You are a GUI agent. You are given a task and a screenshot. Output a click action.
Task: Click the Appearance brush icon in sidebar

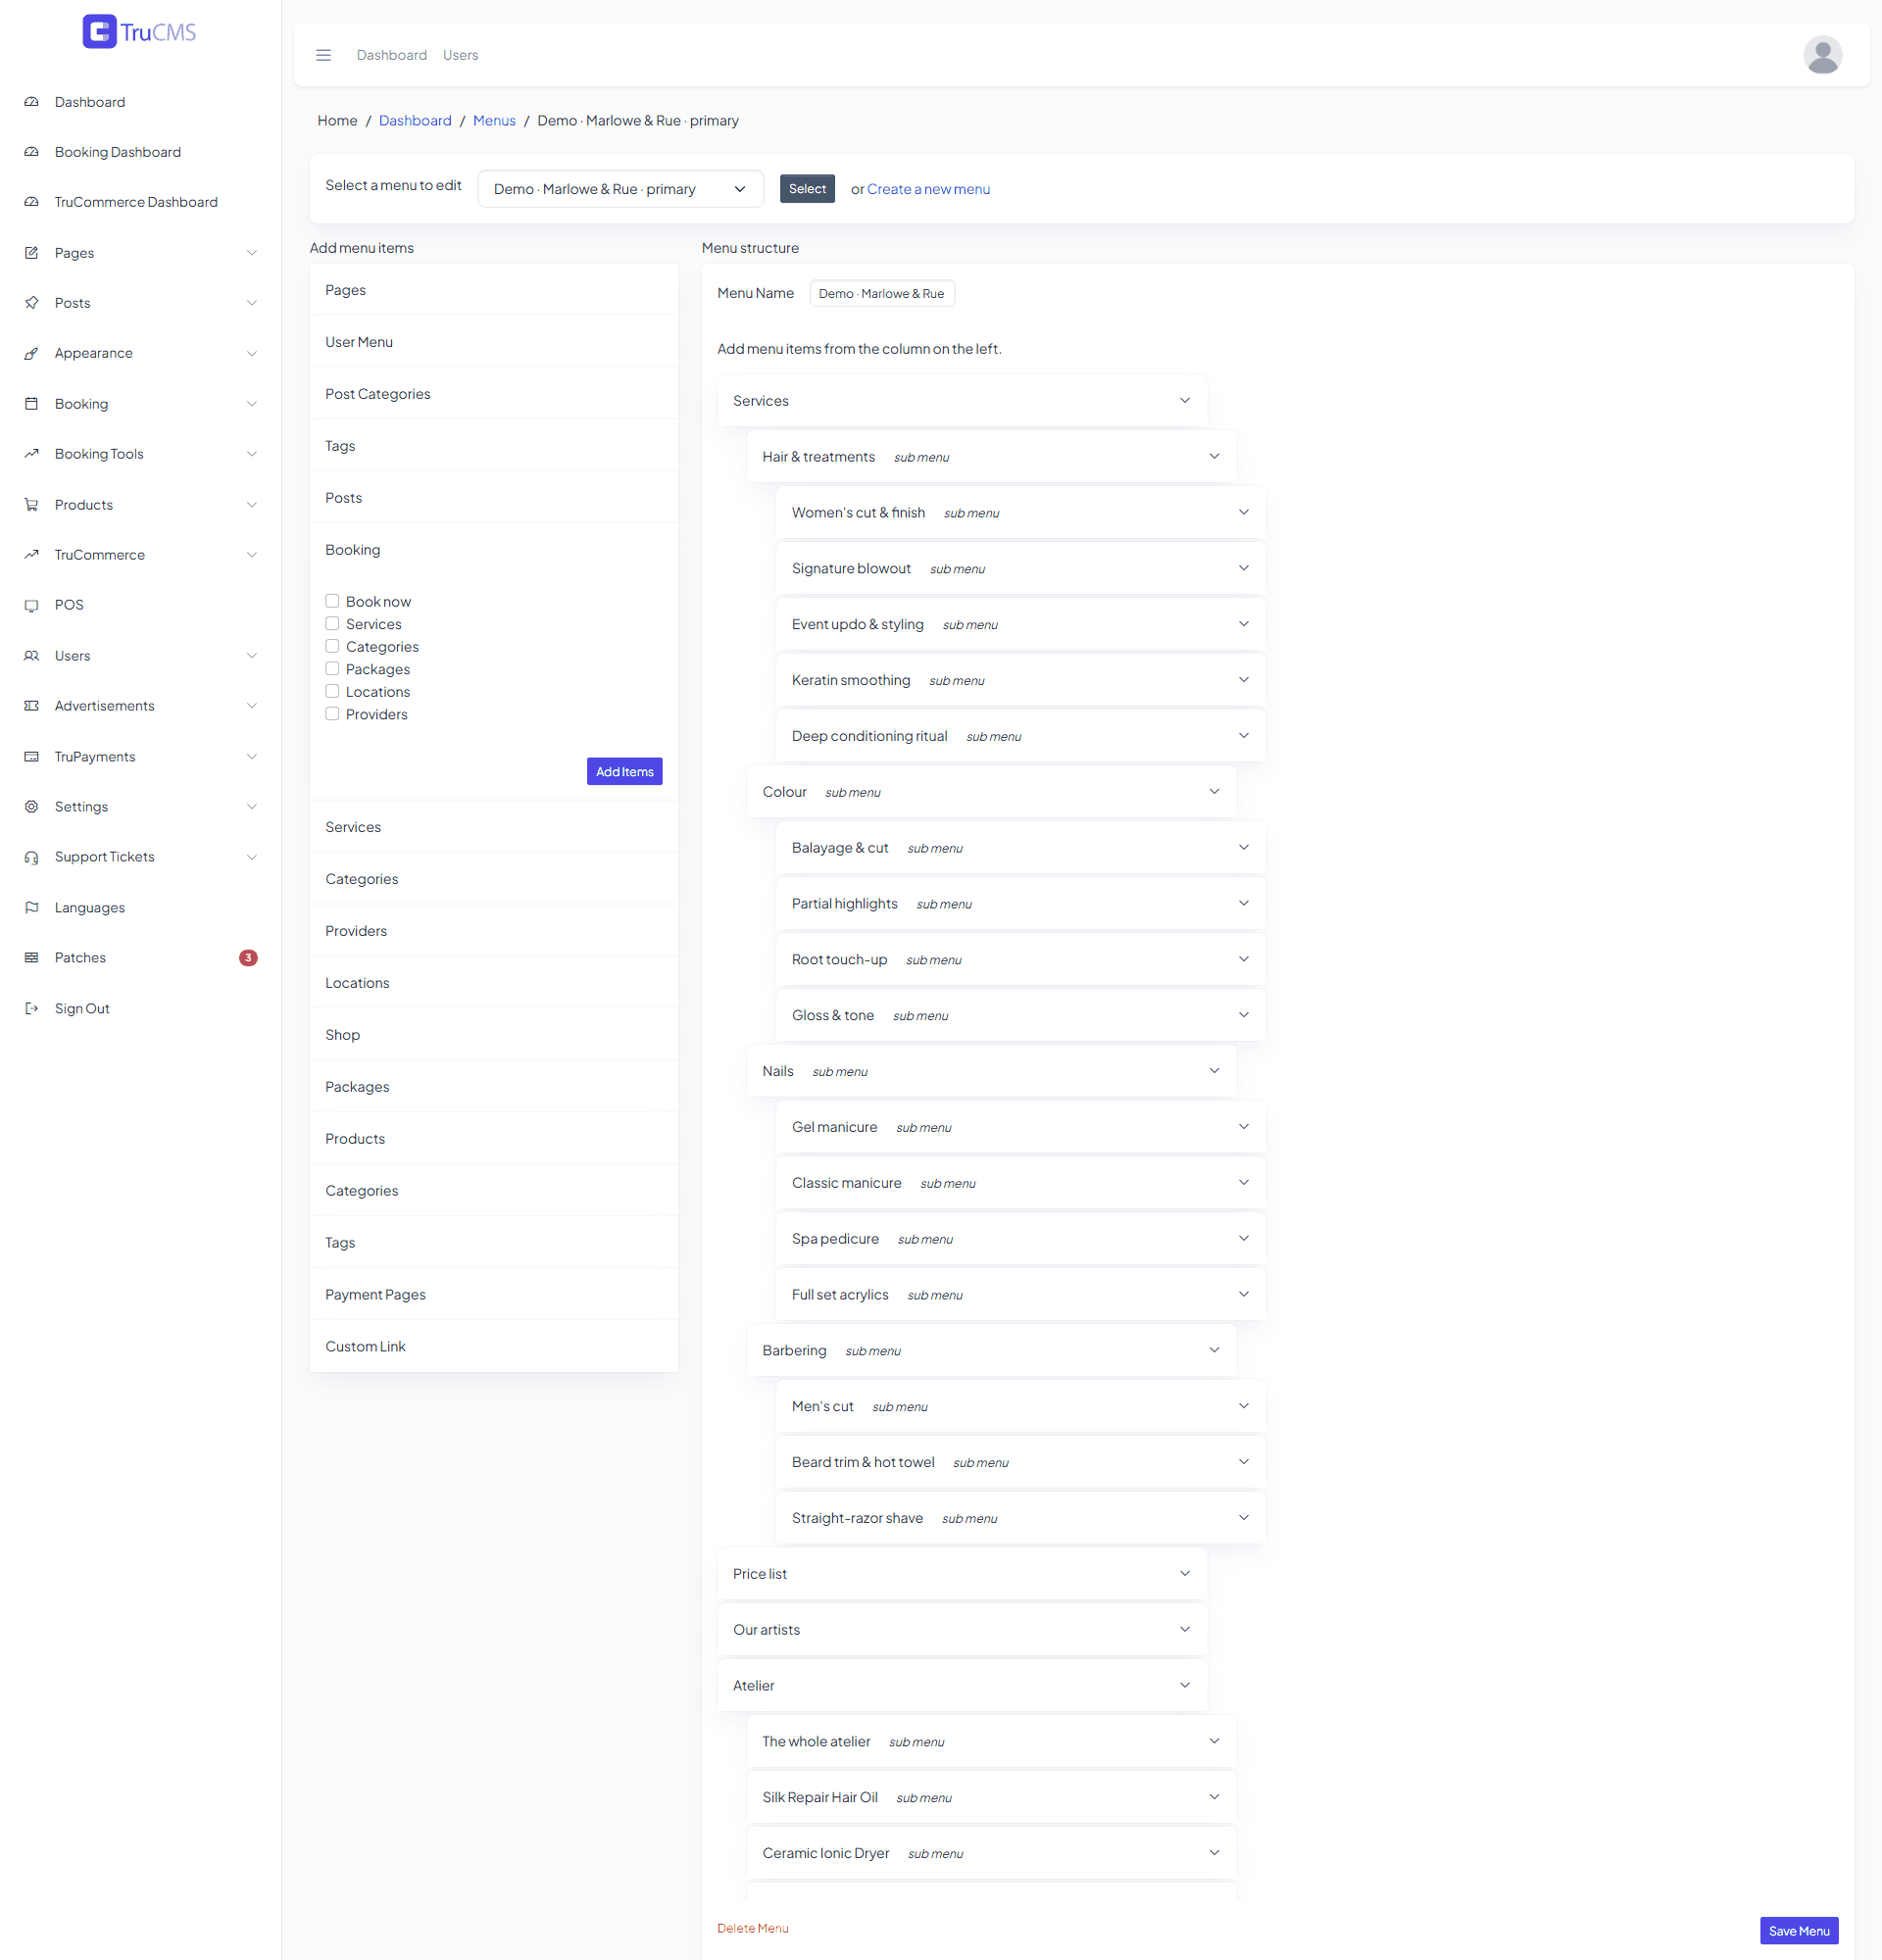click(x=32, y=353)
